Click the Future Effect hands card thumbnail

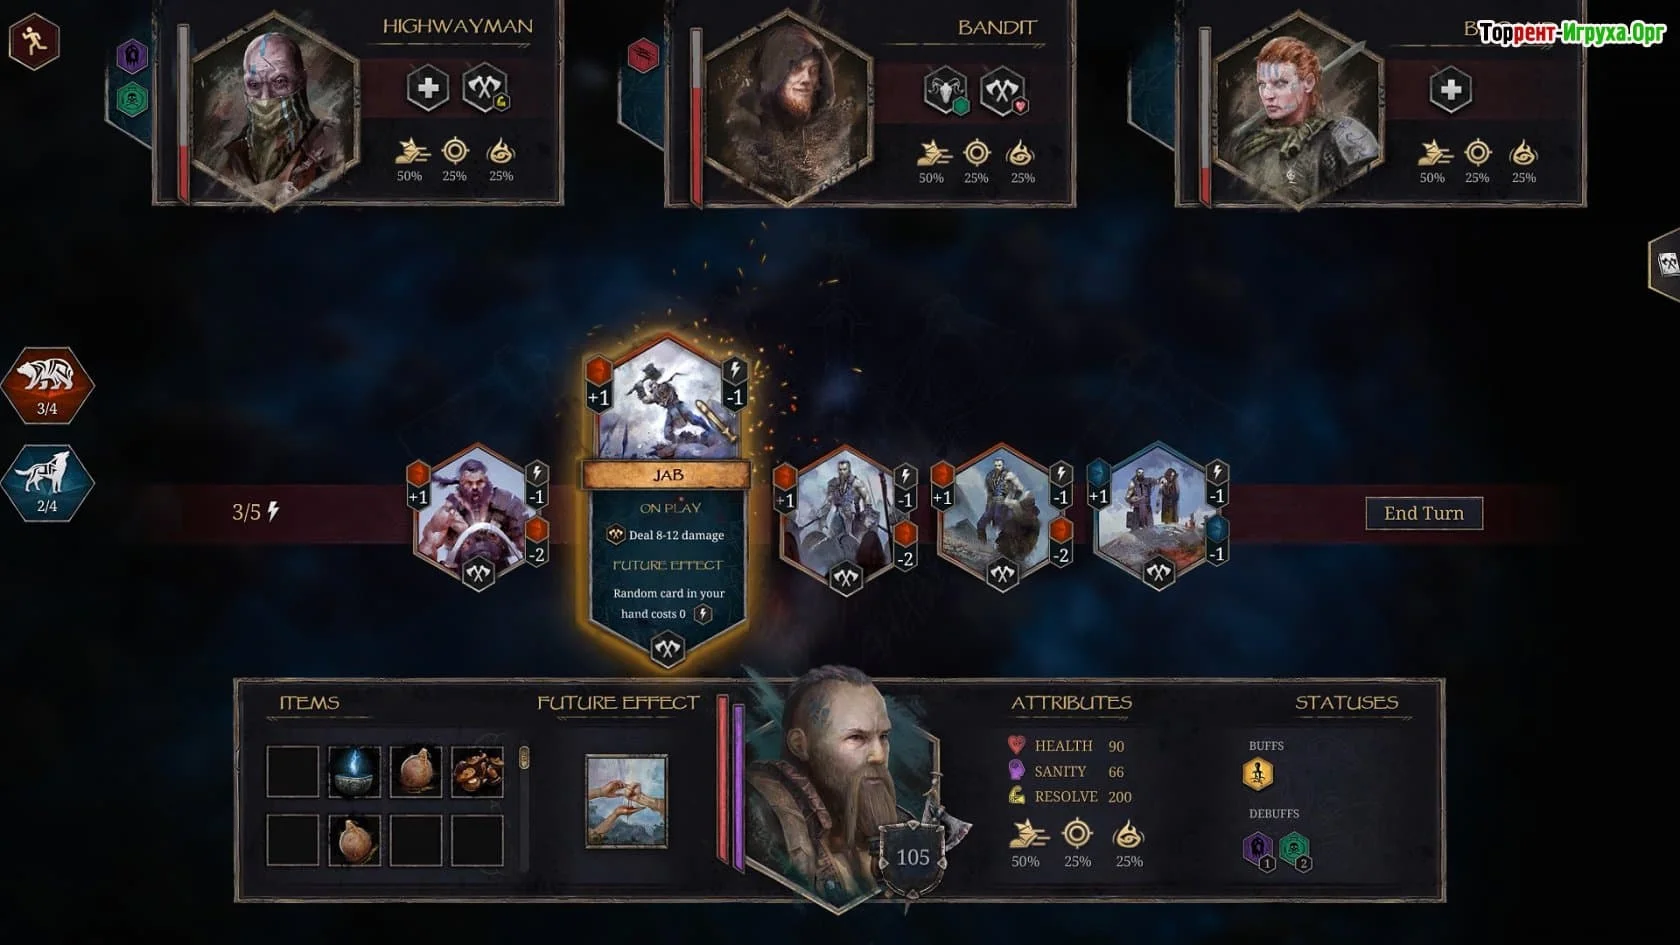pyautogui.click(x=626, y=801)
